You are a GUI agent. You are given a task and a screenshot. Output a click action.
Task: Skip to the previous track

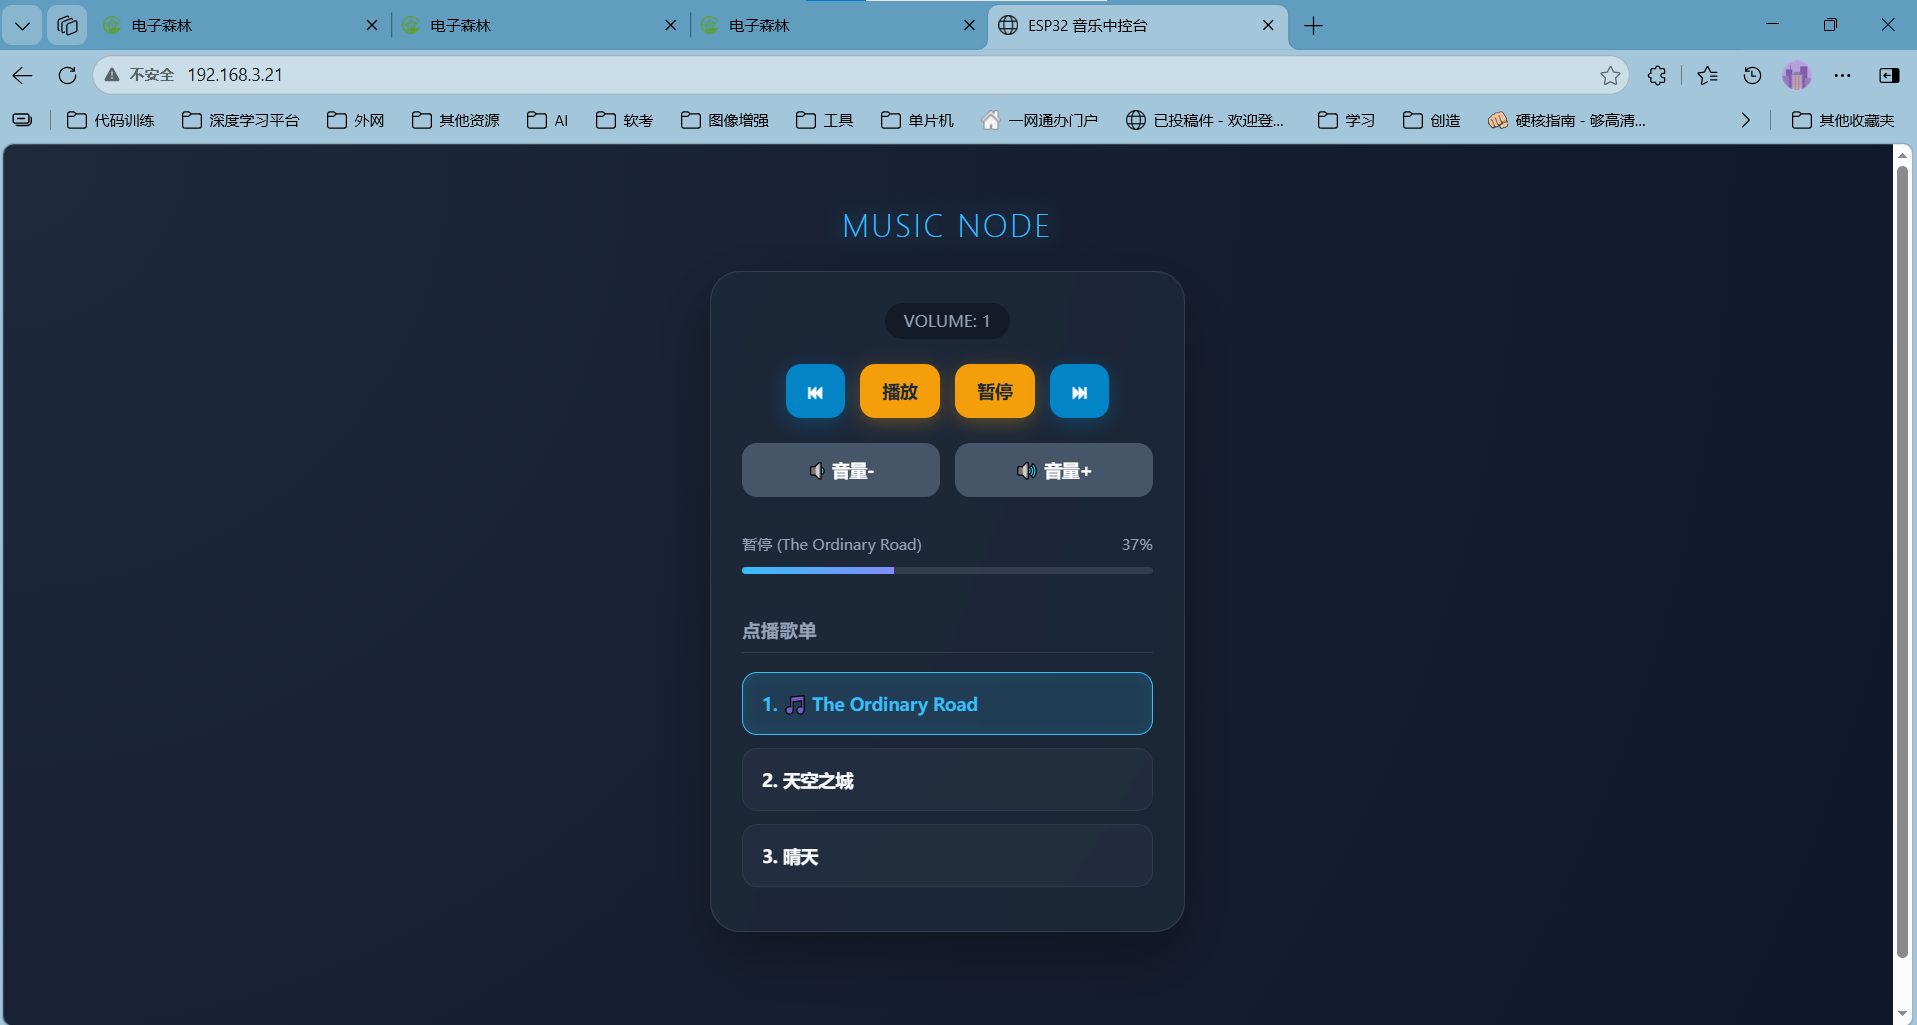click(x=815, y=392)
